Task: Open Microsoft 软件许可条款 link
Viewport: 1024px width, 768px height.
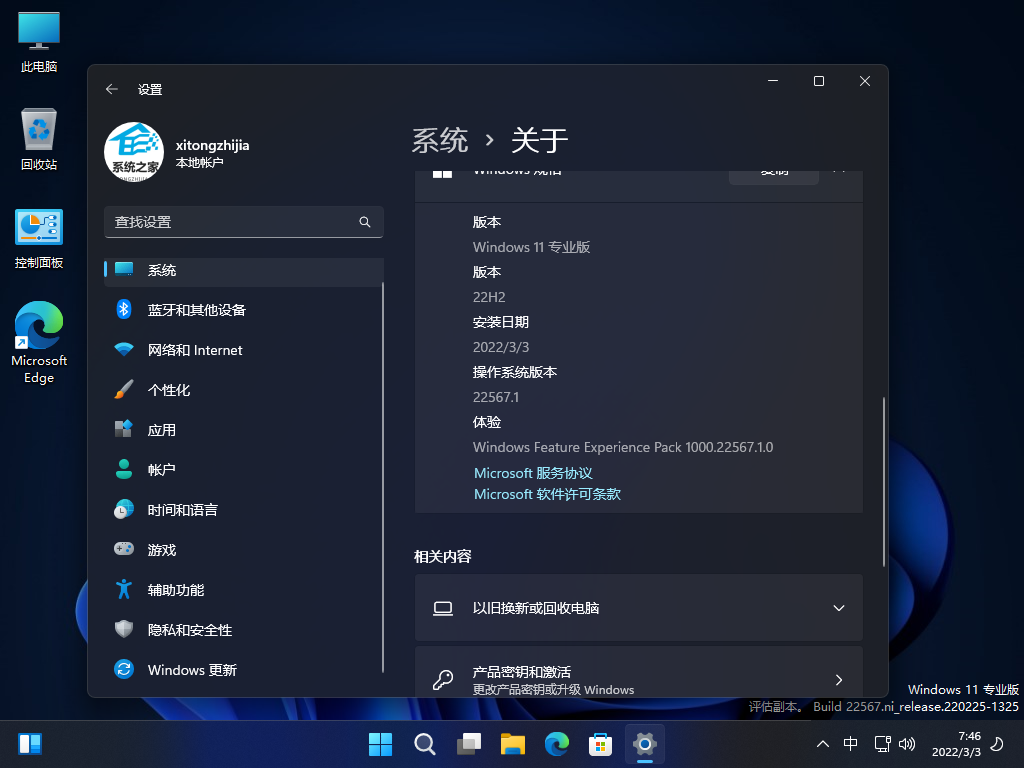Action: pos(547,494)
